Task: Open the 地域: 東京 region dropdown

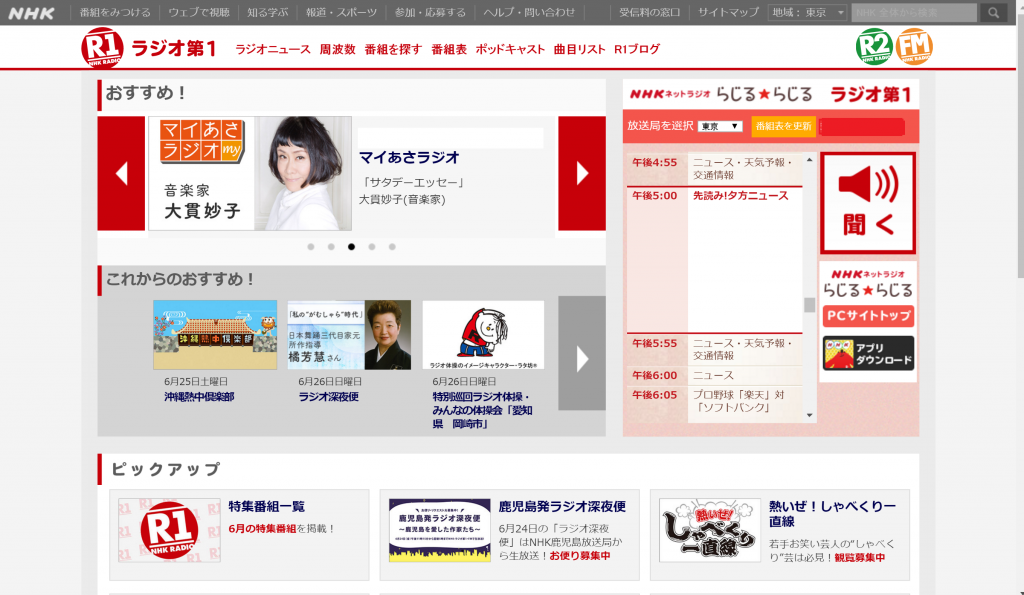Action: point(808,12)
